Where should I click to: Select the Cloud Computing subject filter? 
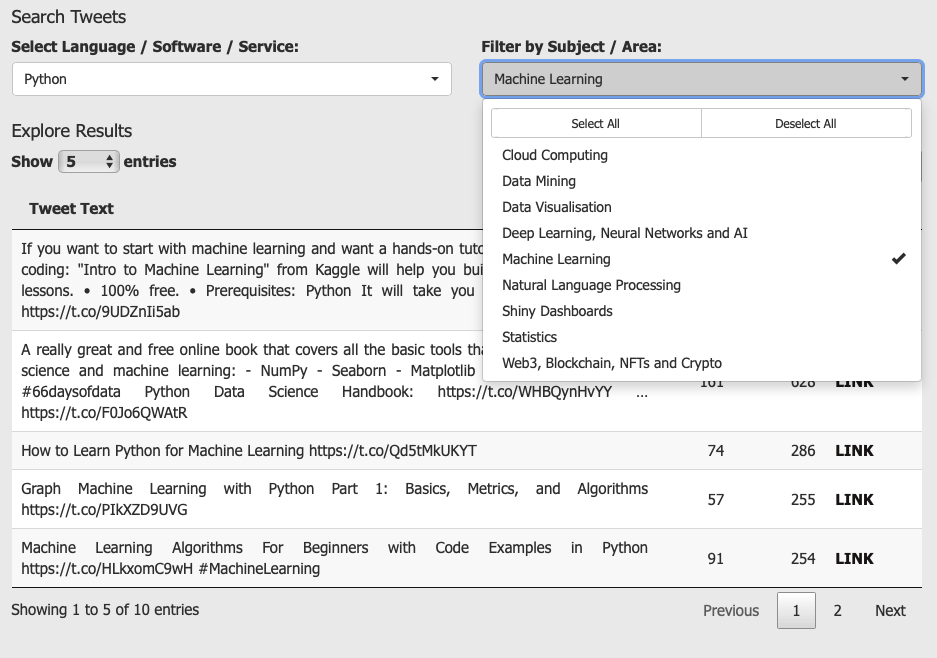click(x=554, y=155)
